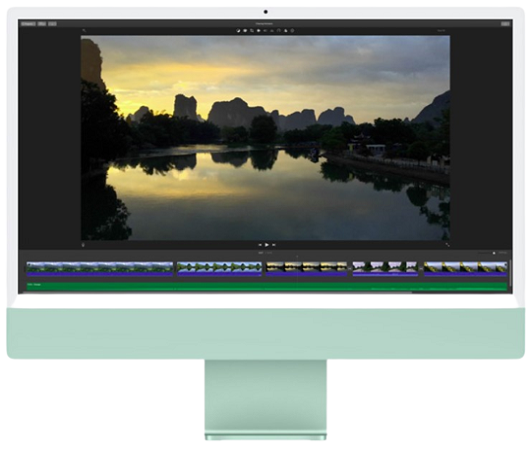This screenshot has width=530, height=450.
Task: Open the Color Balance adjustment tool
Action: pyautogui.click(x=238, y=30)
